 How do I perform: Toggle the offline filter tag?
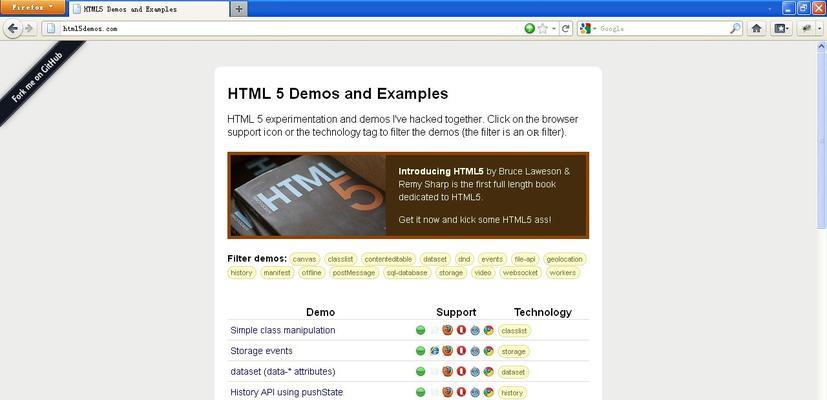[x=312, y=273]
